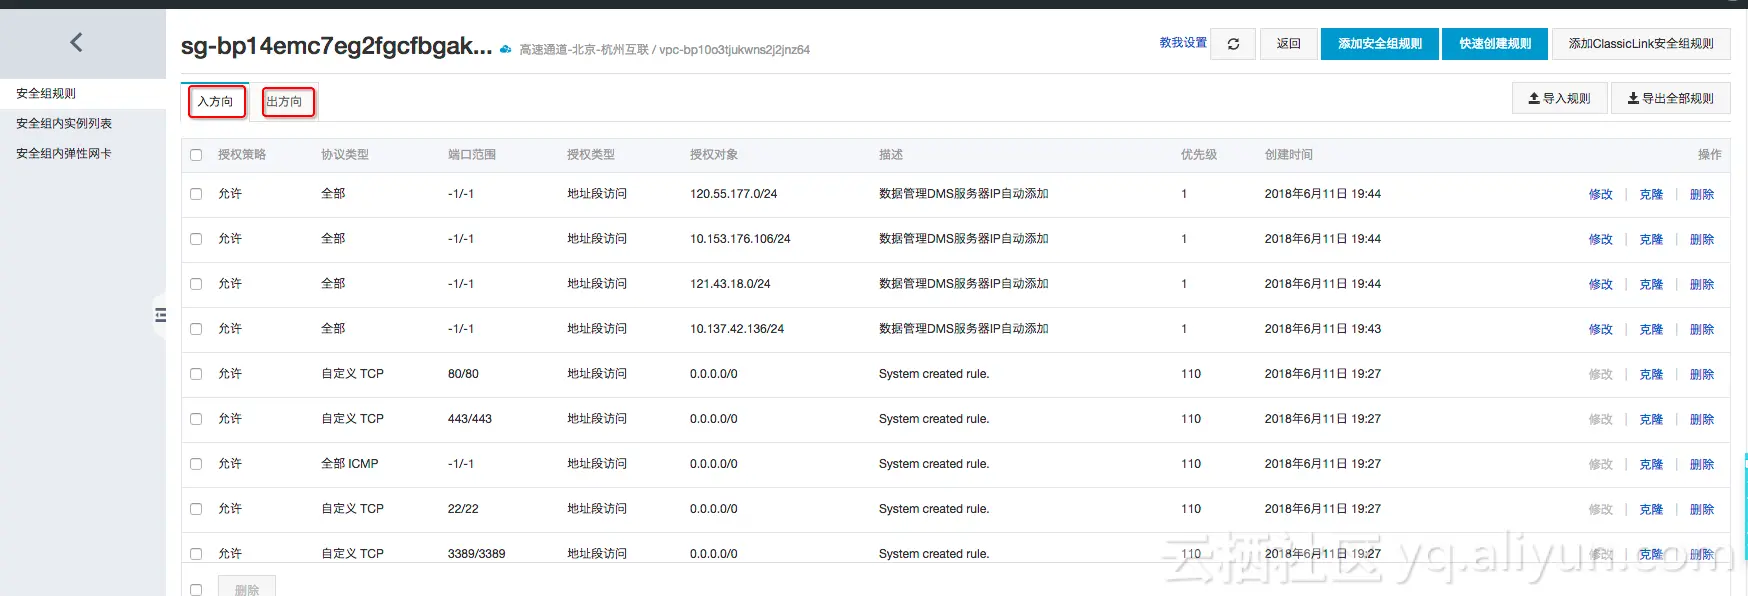The height and width of the screenshot is (596, 1748).
Task: Click 删除 for the 443/443 rule
Action: pyautogui.click(x=1702, y=419)
